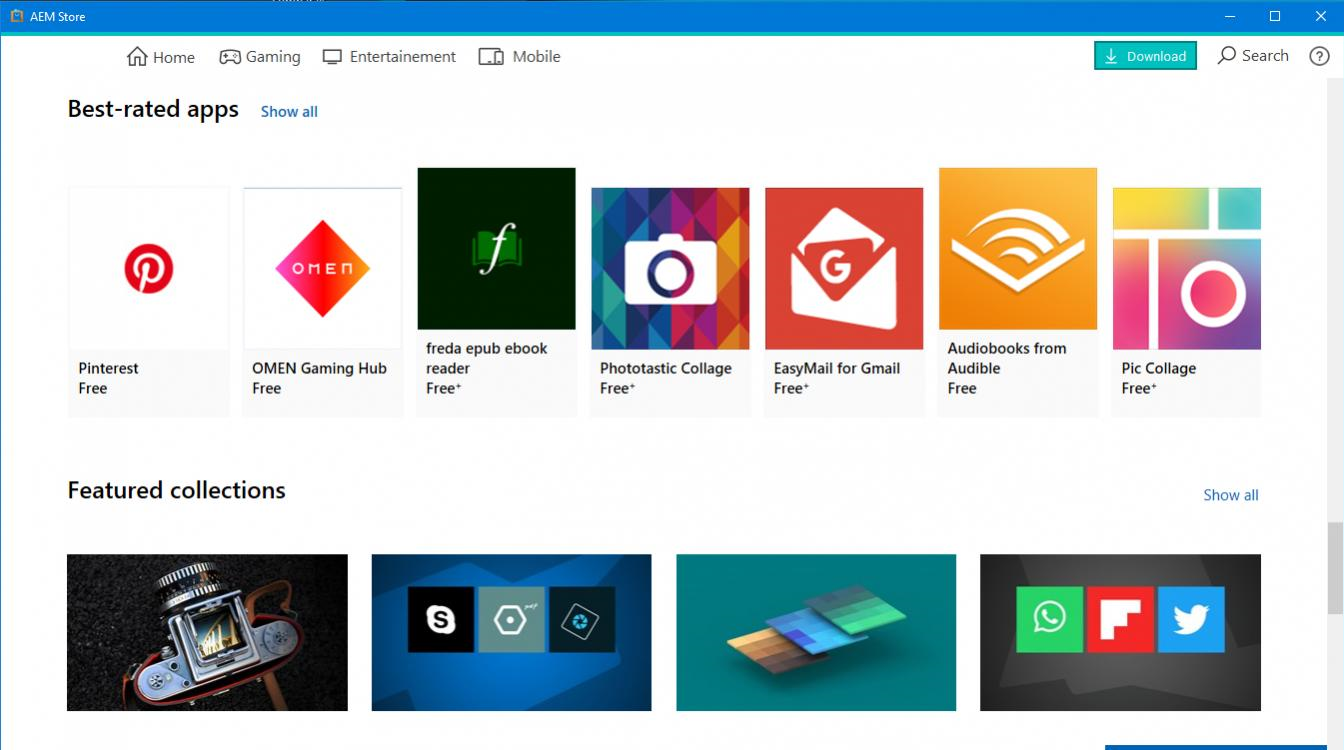
Task: Open the EasyMail for Gmail icon
Action: 844,269
